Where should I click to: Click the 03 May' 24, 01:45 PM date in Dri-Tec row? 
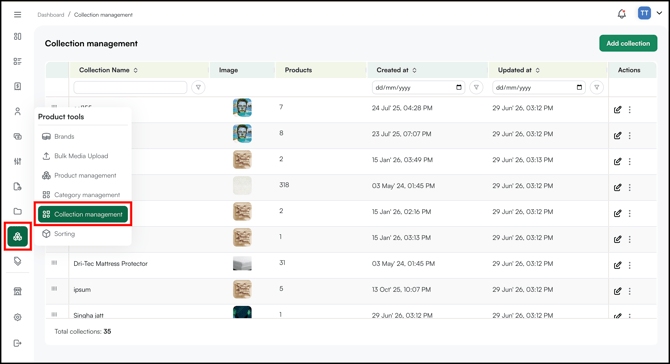[403, 264]
